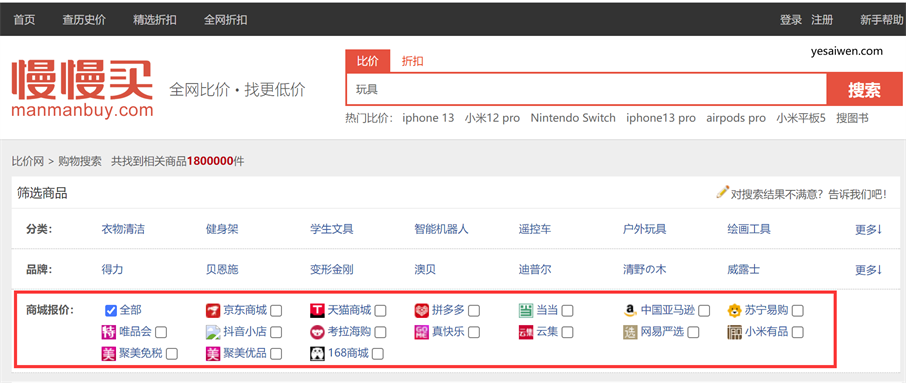The image size is (906, 383).
Task: Click the 天猫商城 red T icon
Action: point(317,311)
